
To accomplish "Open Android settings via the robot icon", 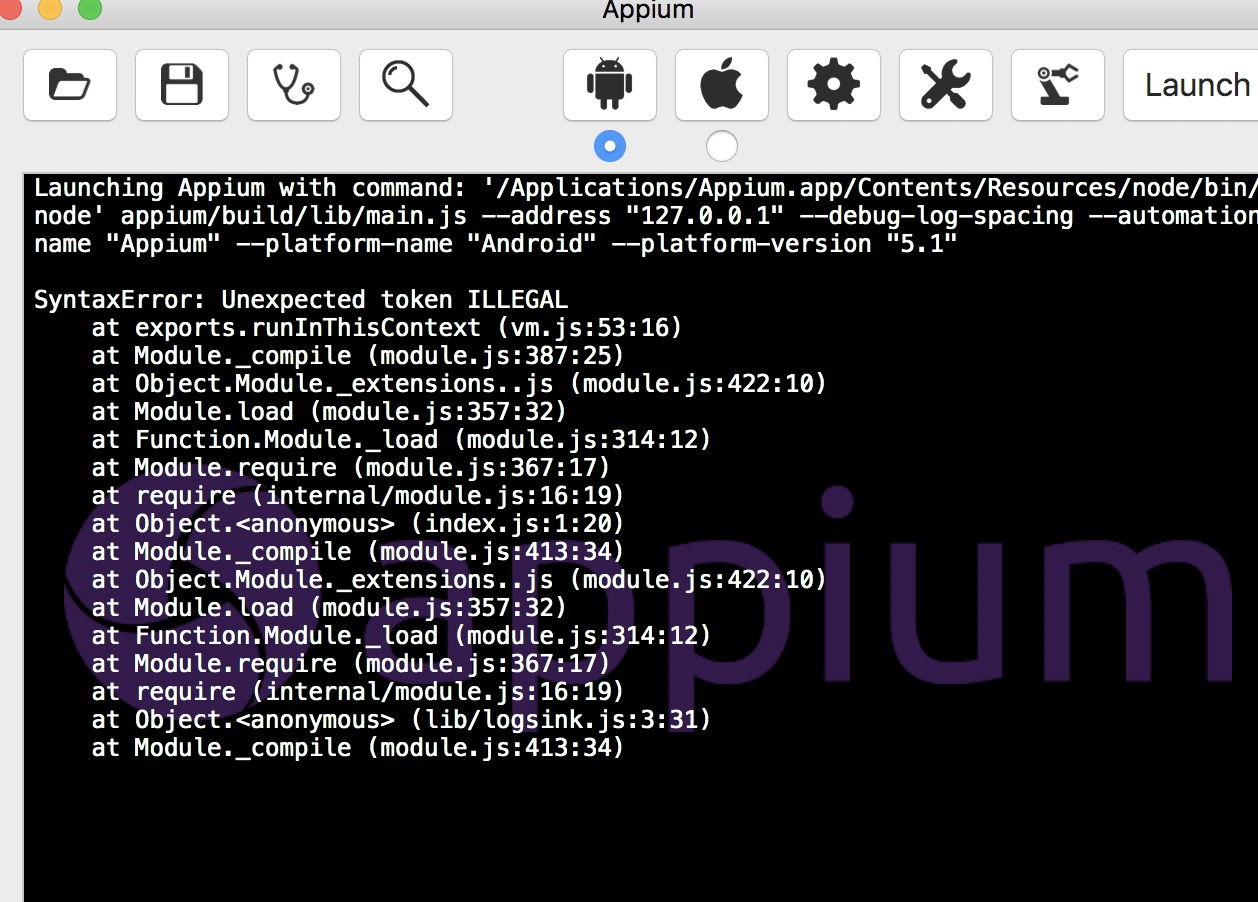I will (610, 85).
